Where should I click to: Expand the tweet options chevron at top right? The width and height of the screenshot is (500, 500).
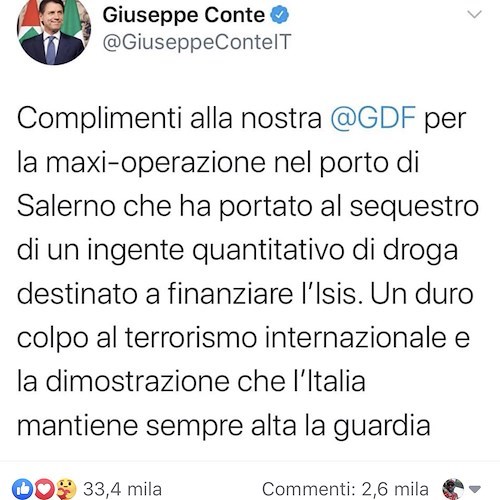tap(474, 14)
